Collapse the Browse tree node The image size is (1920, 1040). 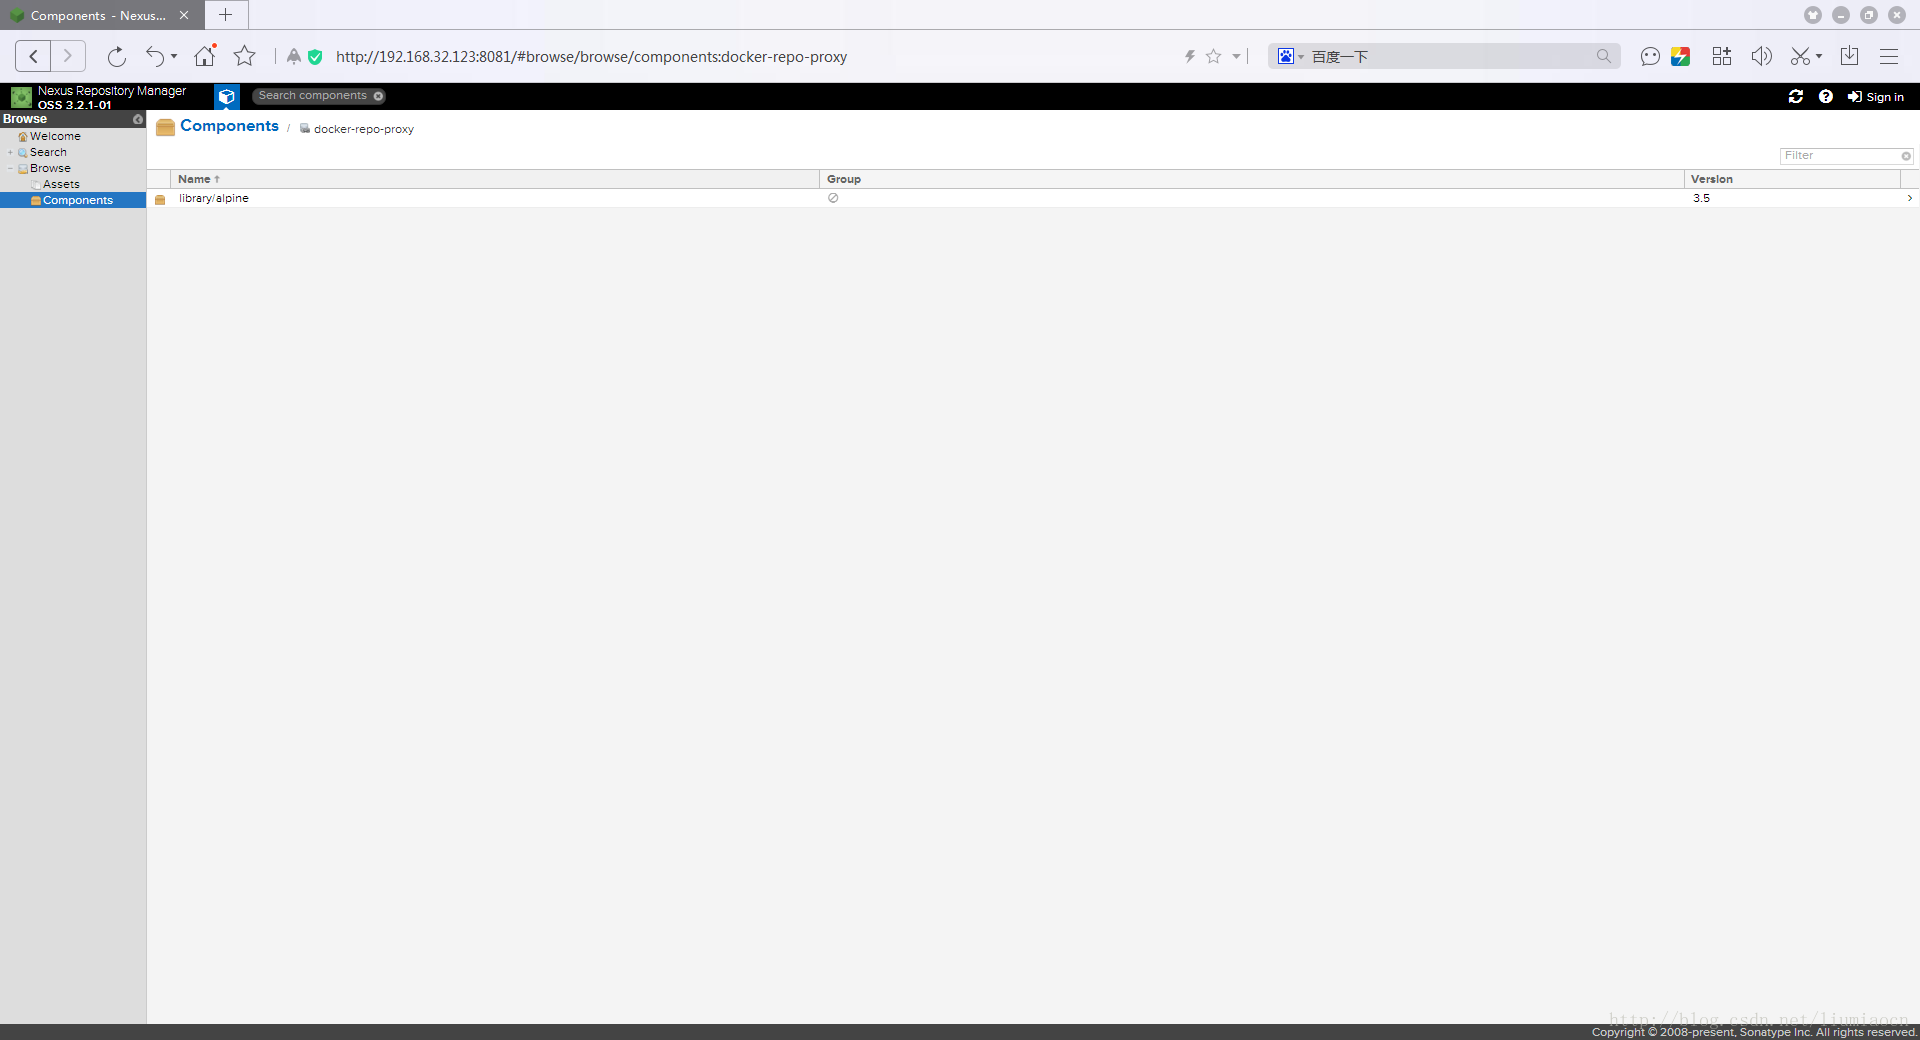[10, 168]
